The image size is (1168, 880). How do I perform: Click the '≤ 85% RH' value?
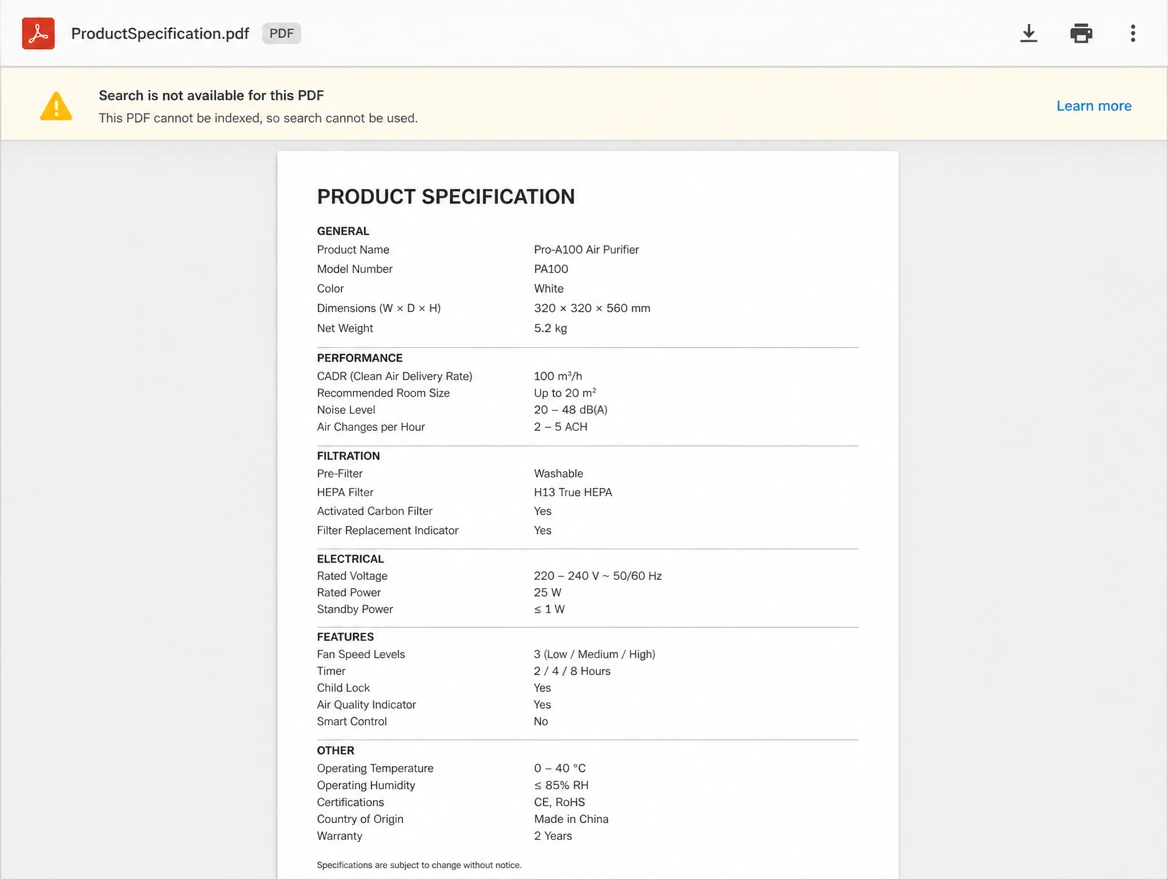pos(561,785)
